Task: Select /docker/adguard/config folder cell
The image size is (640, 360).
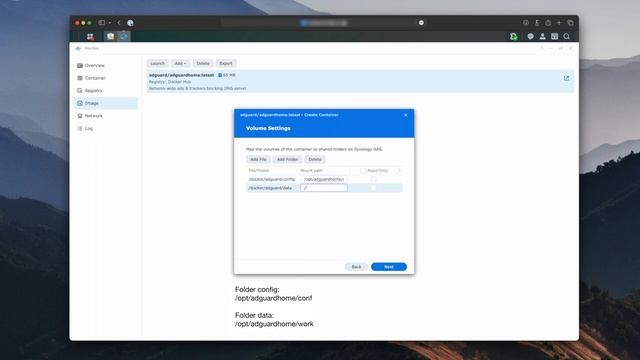Action: click(x=271, y=179)
